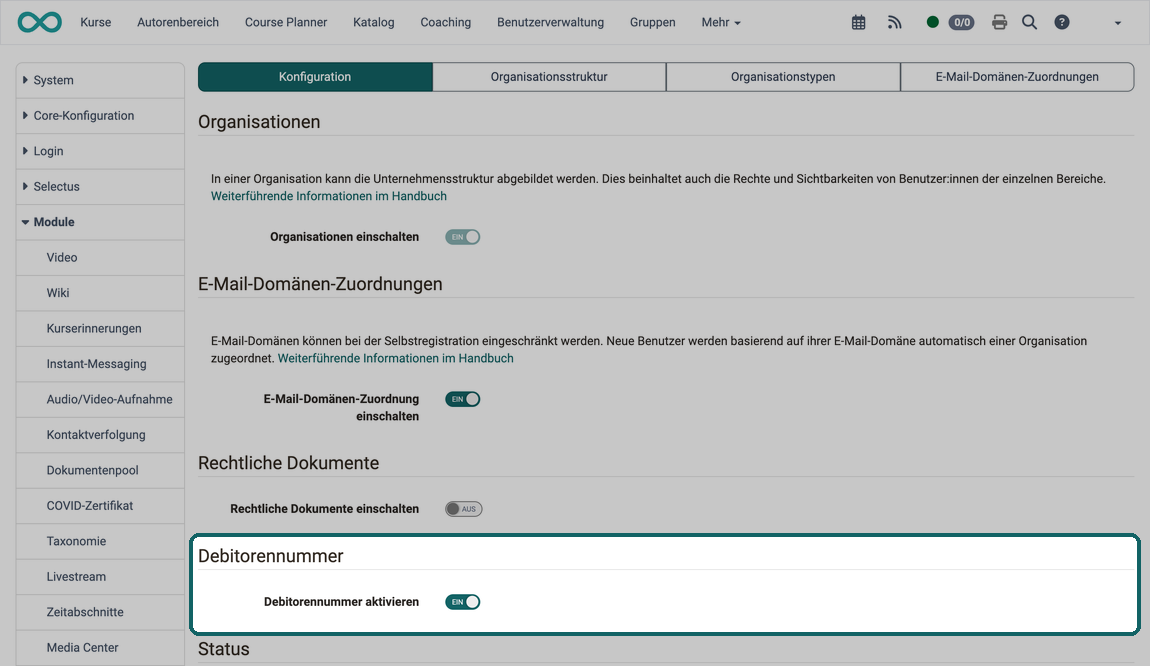
Task: Open the handbook link under E-Mail-Domänen-Zuordnungen
Action: [x=395, y=359]
